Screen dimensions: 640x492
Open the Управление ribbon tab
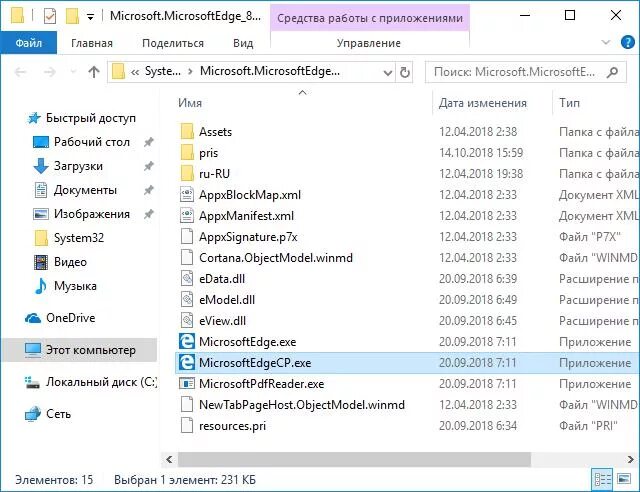(369, 43)
